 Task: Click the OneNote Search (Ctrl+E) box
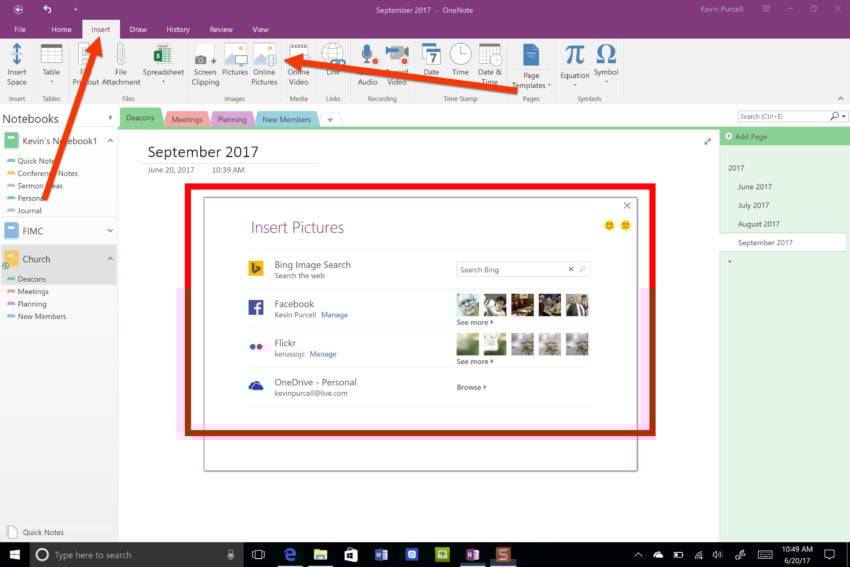pos(783,116)
